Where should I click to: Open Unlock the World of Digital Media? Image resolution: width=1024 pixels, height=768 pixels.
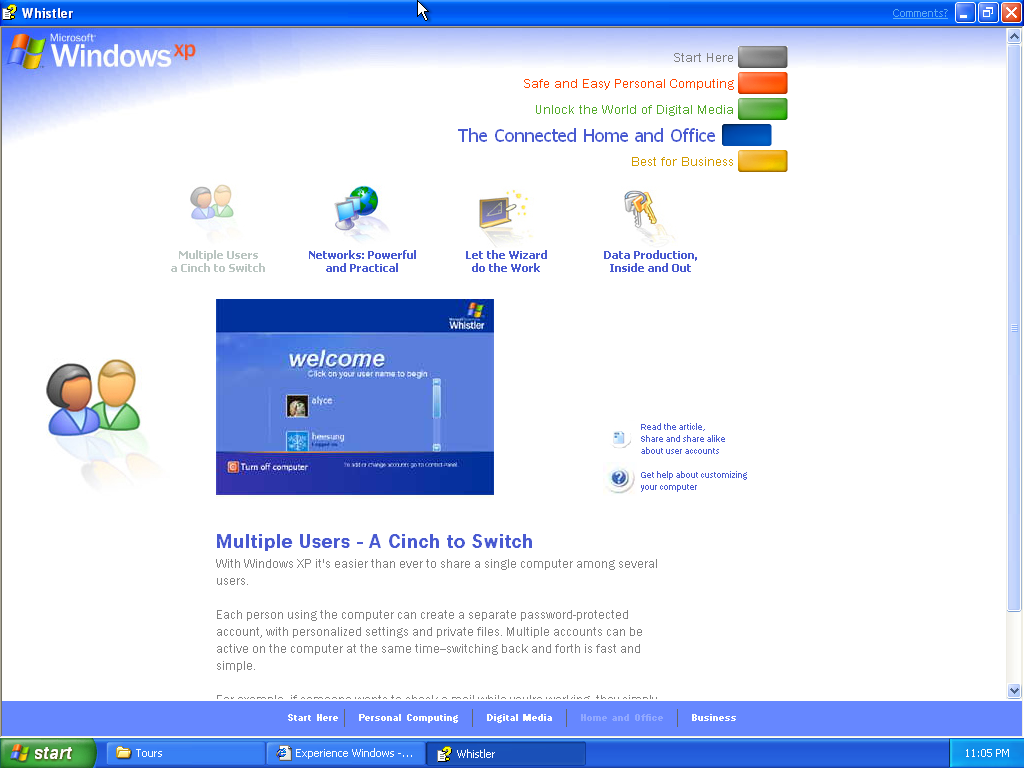pos(634,110)
